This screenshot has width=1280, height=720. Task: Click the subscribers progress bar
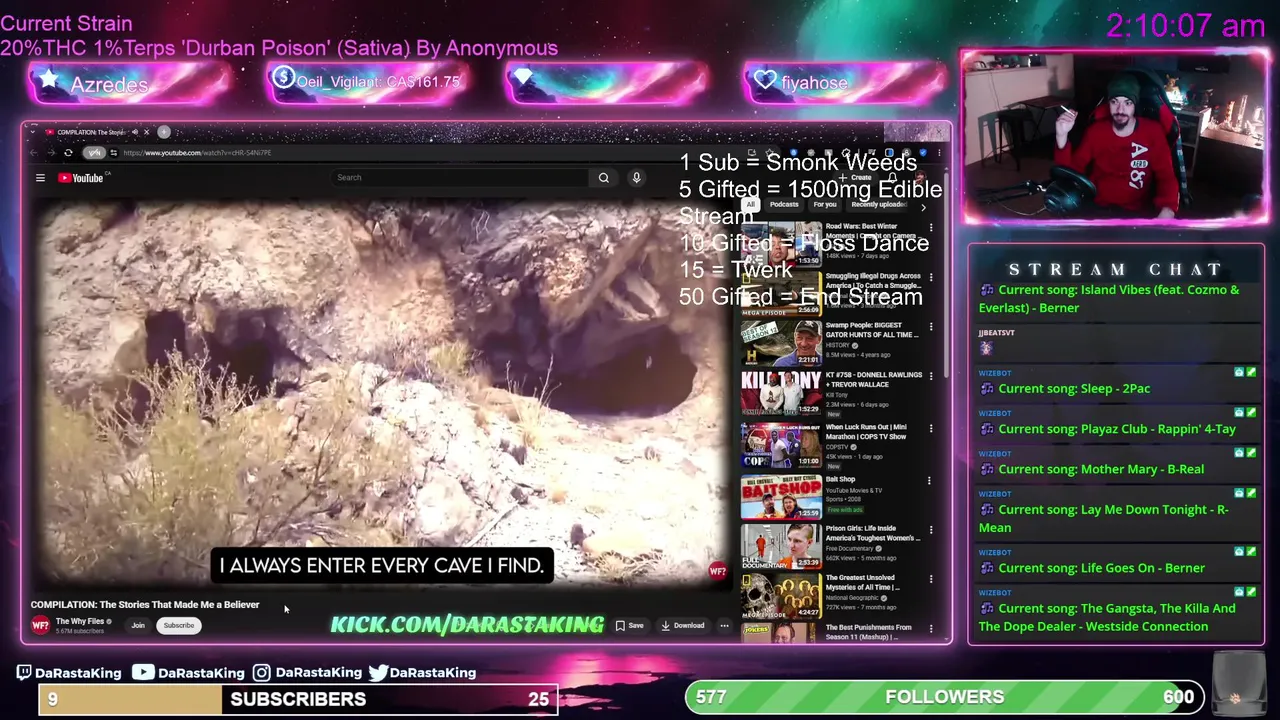coord(298,699)
